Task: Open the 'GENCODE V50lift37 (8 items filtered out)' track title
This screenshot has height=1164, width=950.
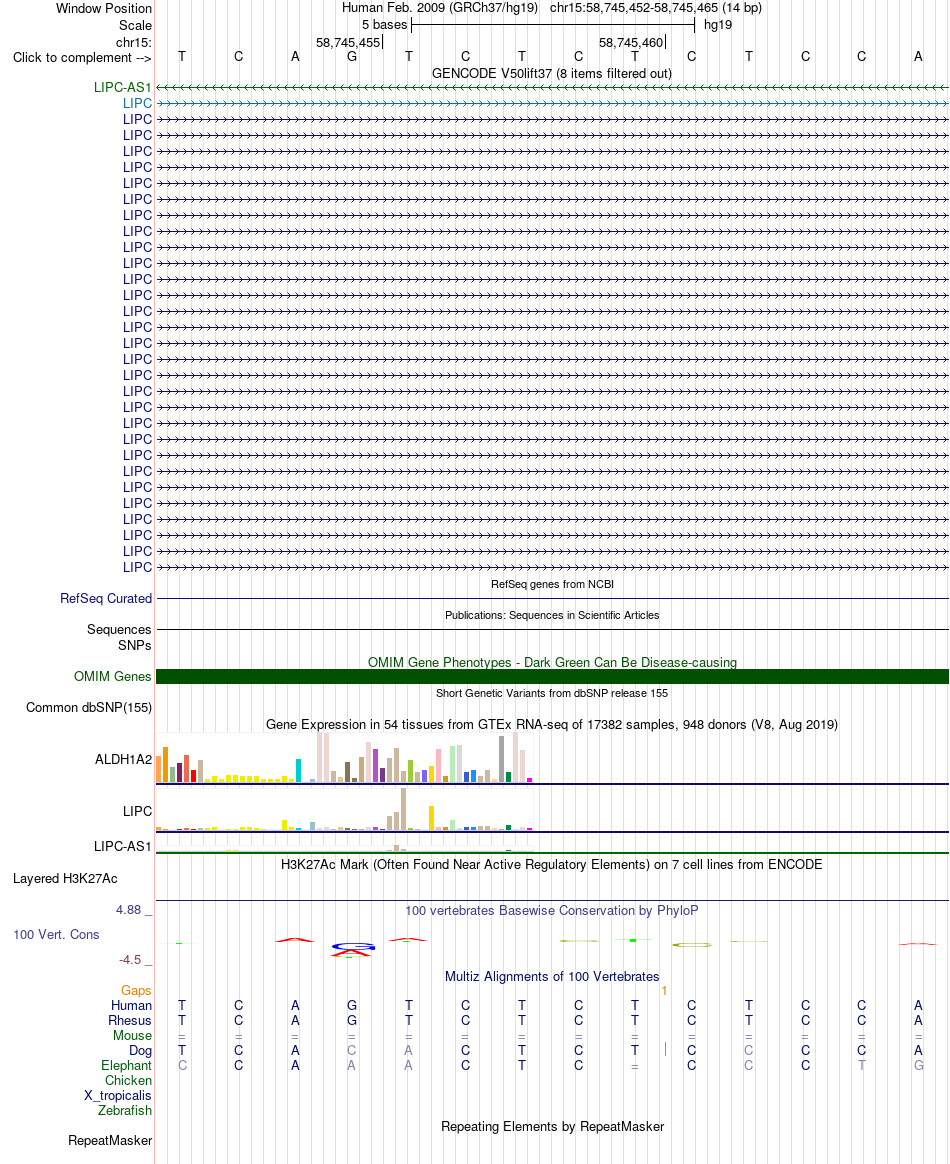Action: coord(551,73)
